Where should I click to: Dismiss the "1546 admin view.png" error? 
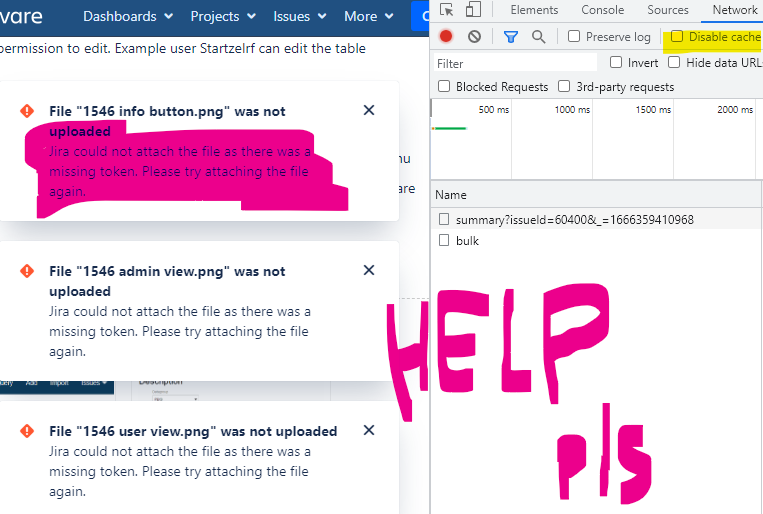[x=369, y=270]
